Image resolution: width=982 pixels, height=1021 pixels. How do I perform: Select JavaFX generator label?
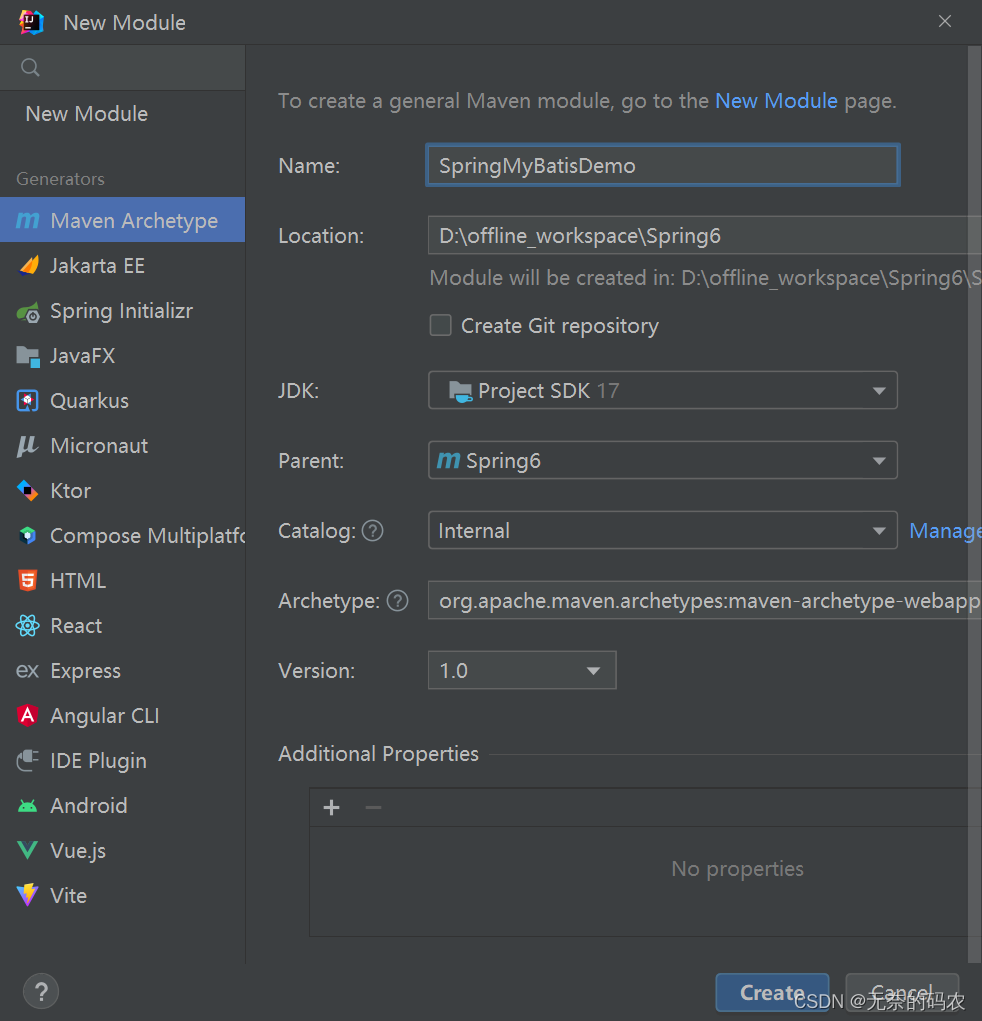click(83, 356)
